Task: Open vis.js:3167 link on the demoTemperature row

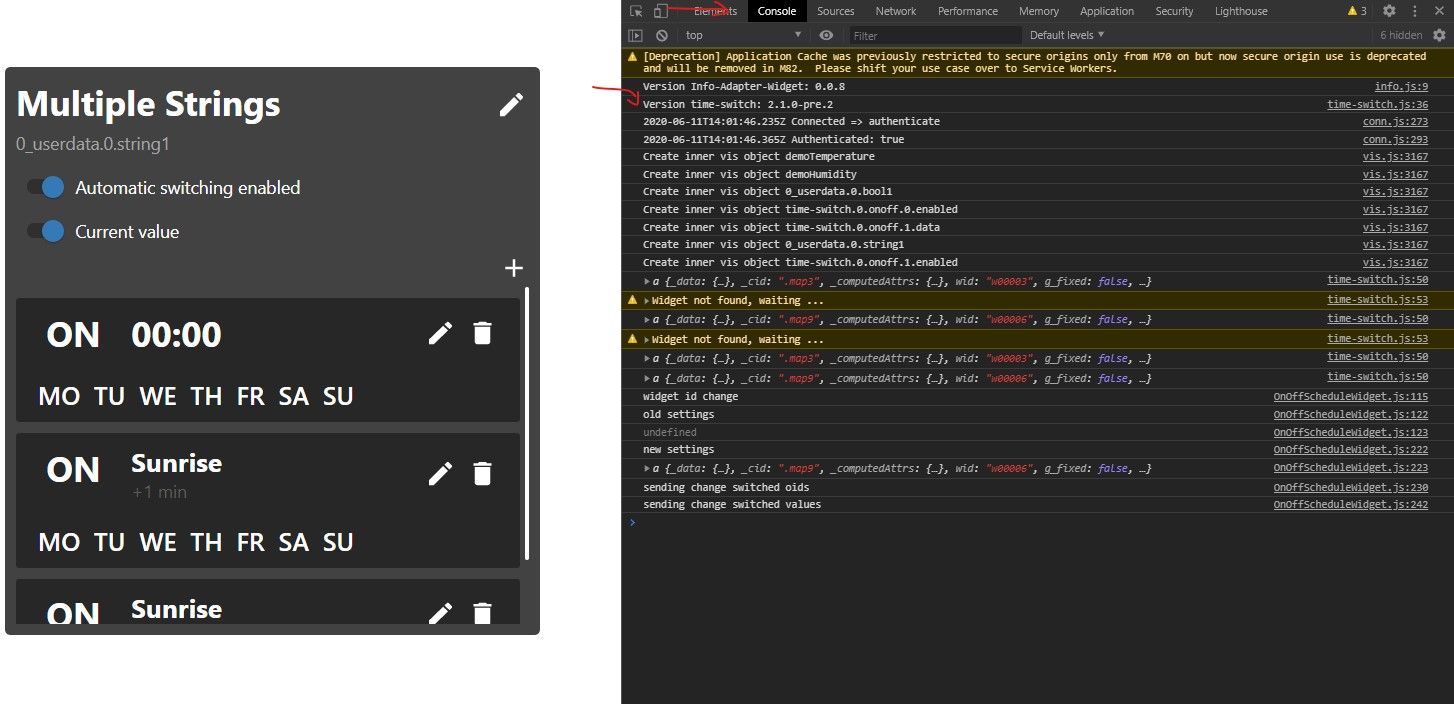Action: pos(1395,156)
